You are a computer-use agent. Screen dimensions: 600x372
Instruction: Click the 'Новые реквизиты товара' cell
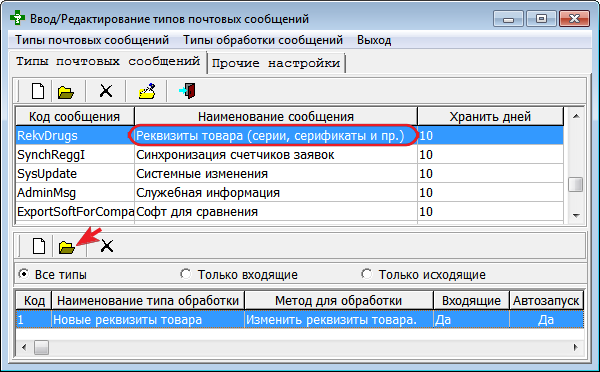(148, 320)
